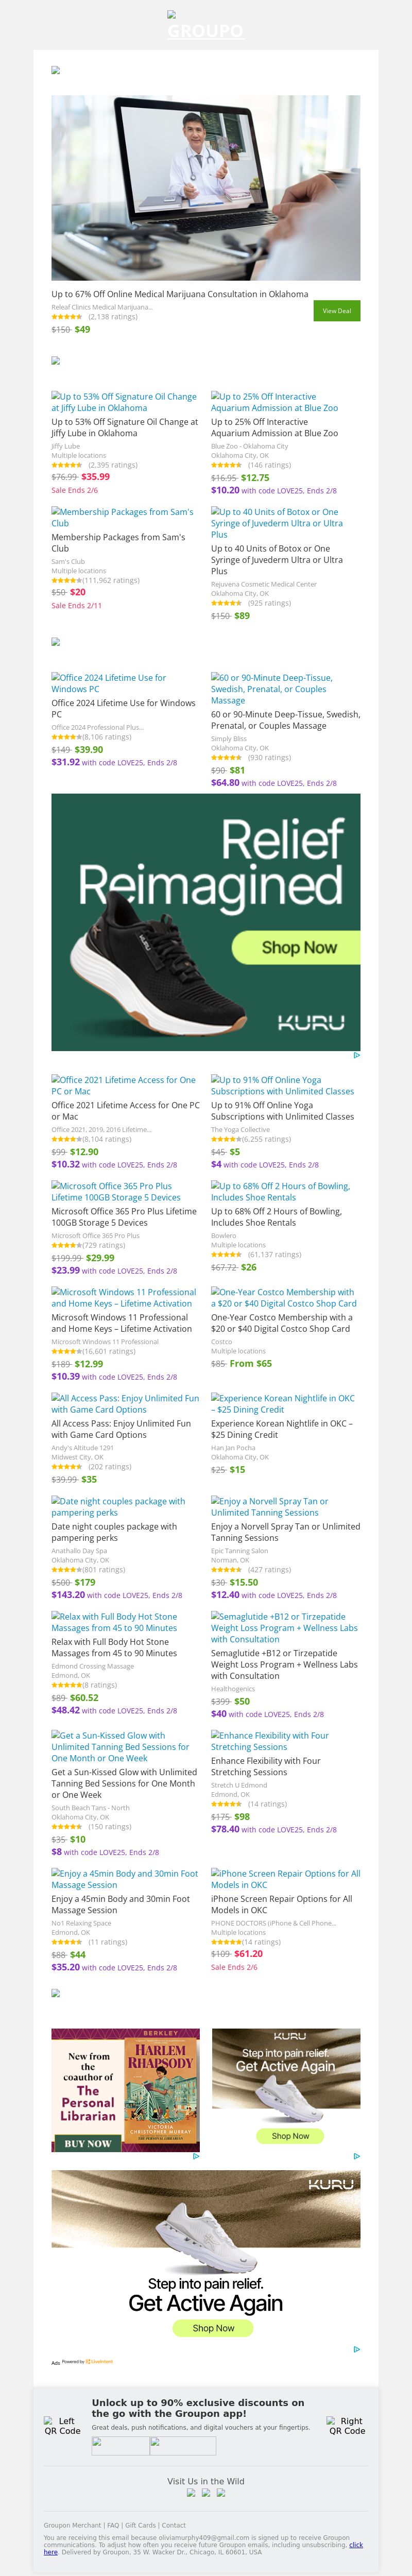
Task: Click Shop Now on Relief Reimagined ad
Action: pos(298,947)
